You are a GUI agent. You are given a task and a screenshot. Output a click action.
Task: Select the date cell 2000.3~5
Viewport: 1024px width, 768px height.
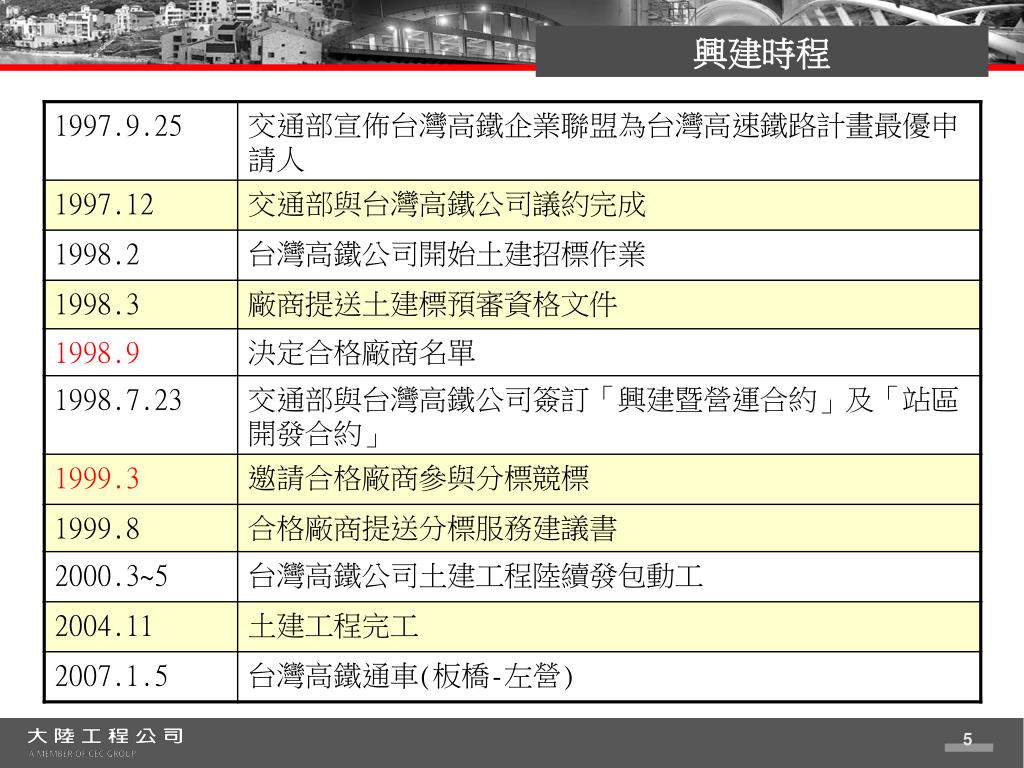(x=140, y=577)
